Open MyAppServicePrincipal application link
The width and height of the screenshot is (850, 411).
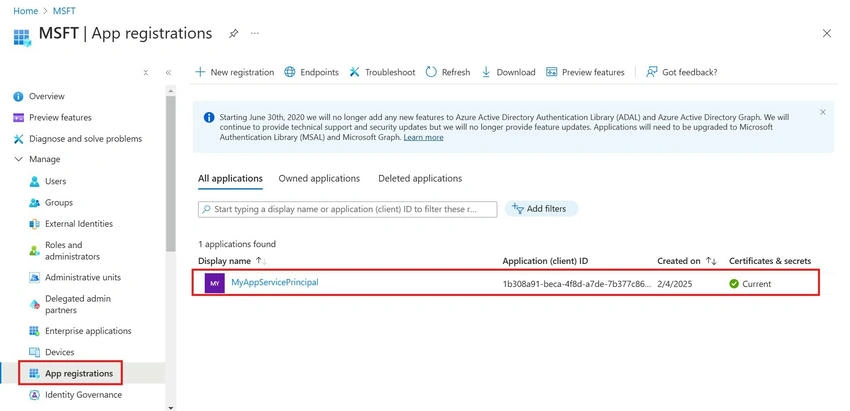pyautogui.click(x=275, y=282)
